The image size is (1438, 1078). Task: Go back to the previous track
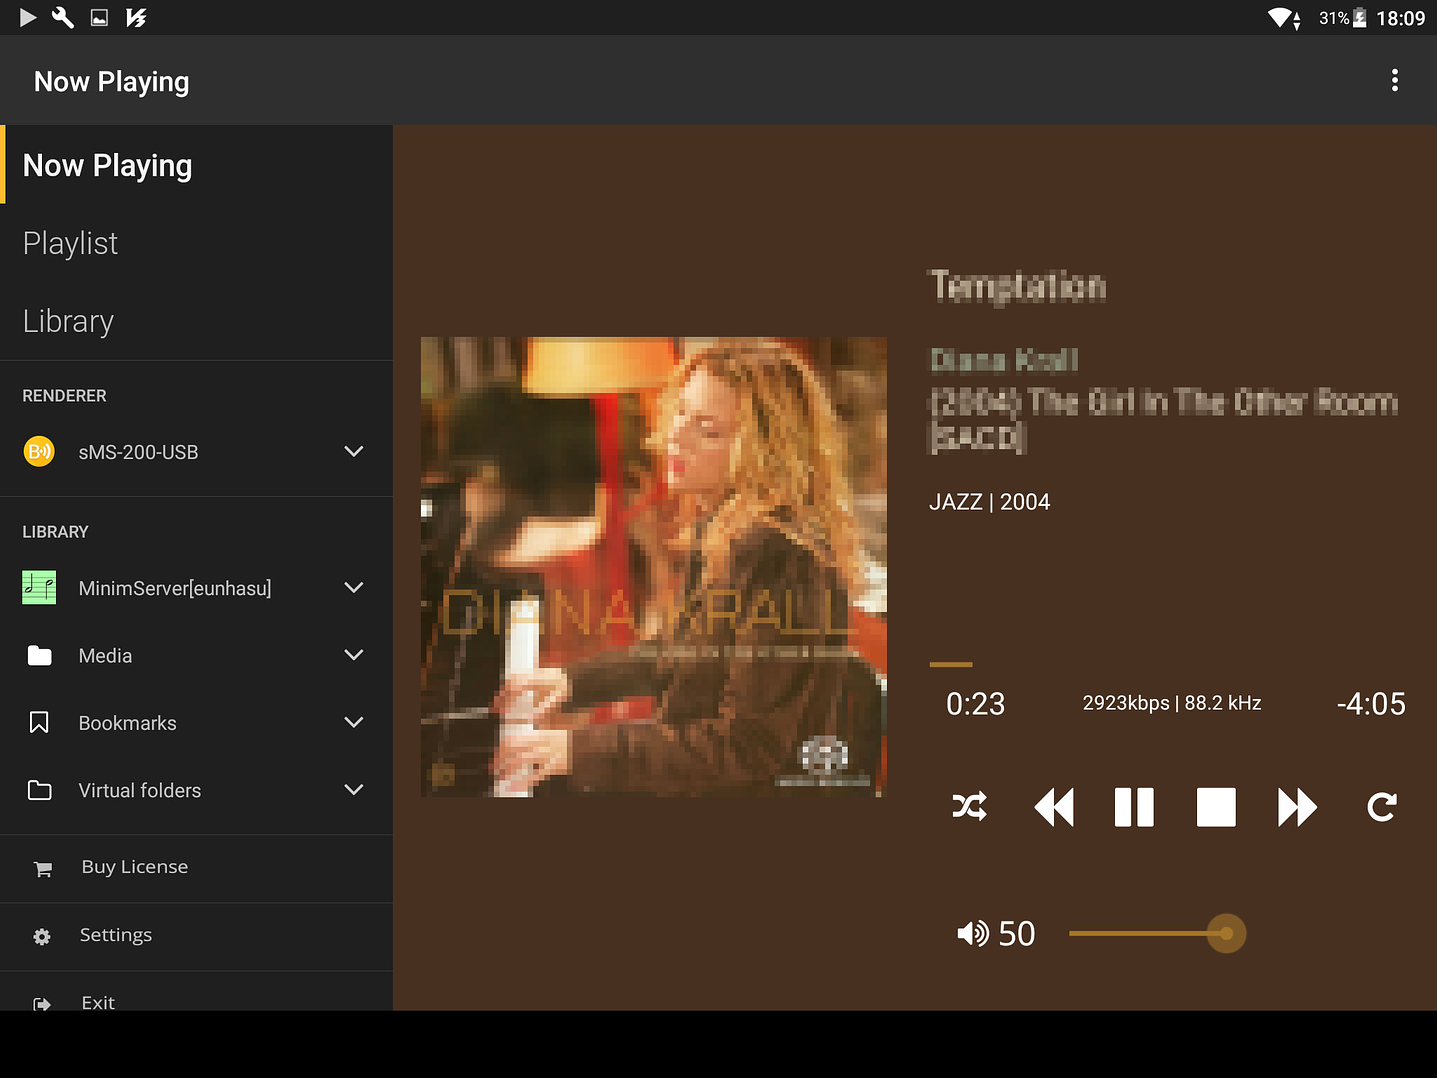point(1053,807)
